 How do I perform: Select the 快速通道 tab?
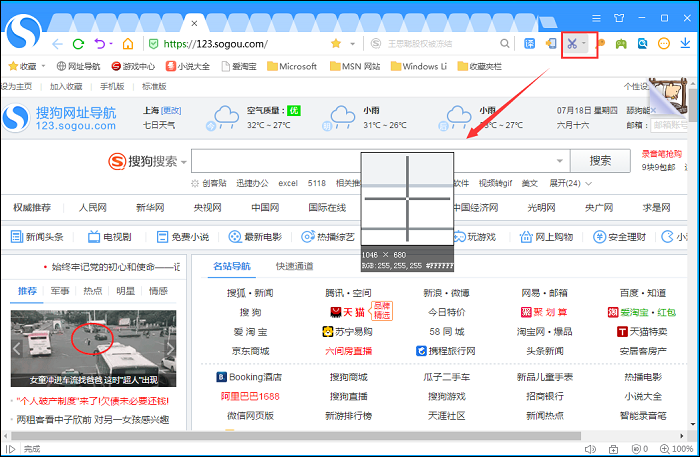(x=295, y=266)
